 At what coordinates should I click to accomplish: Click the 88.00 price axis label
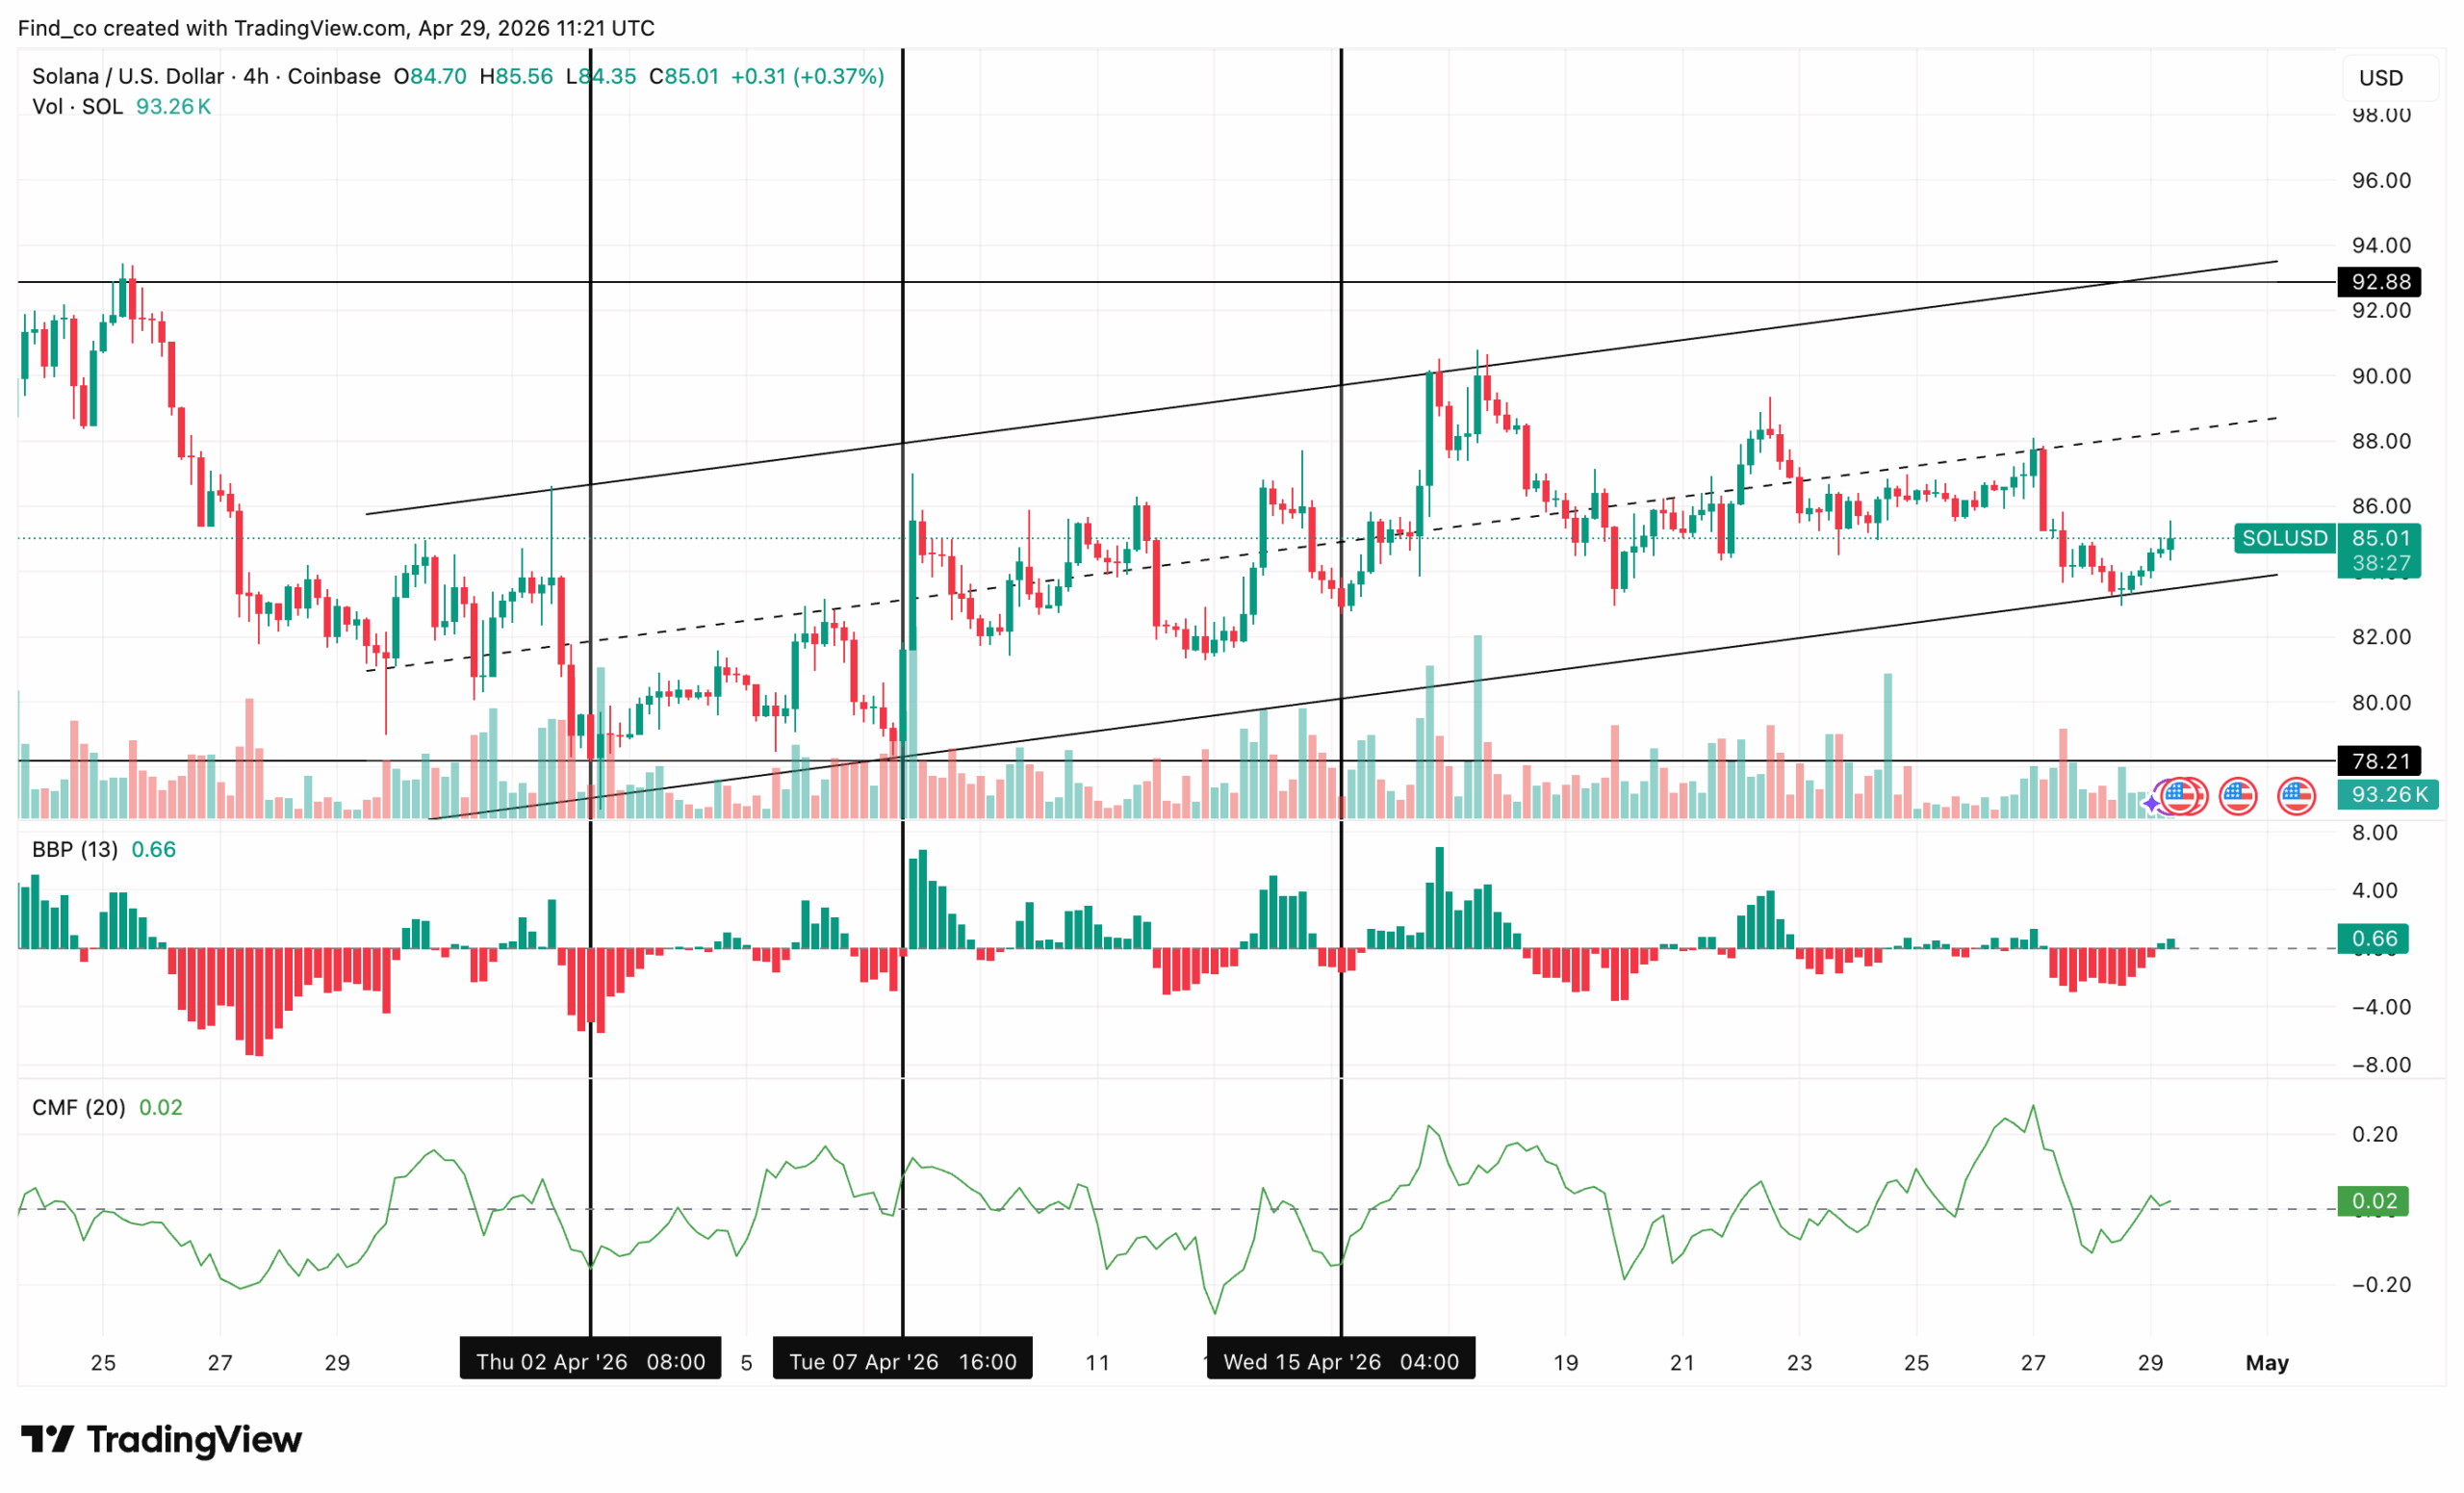[2381, 441]
